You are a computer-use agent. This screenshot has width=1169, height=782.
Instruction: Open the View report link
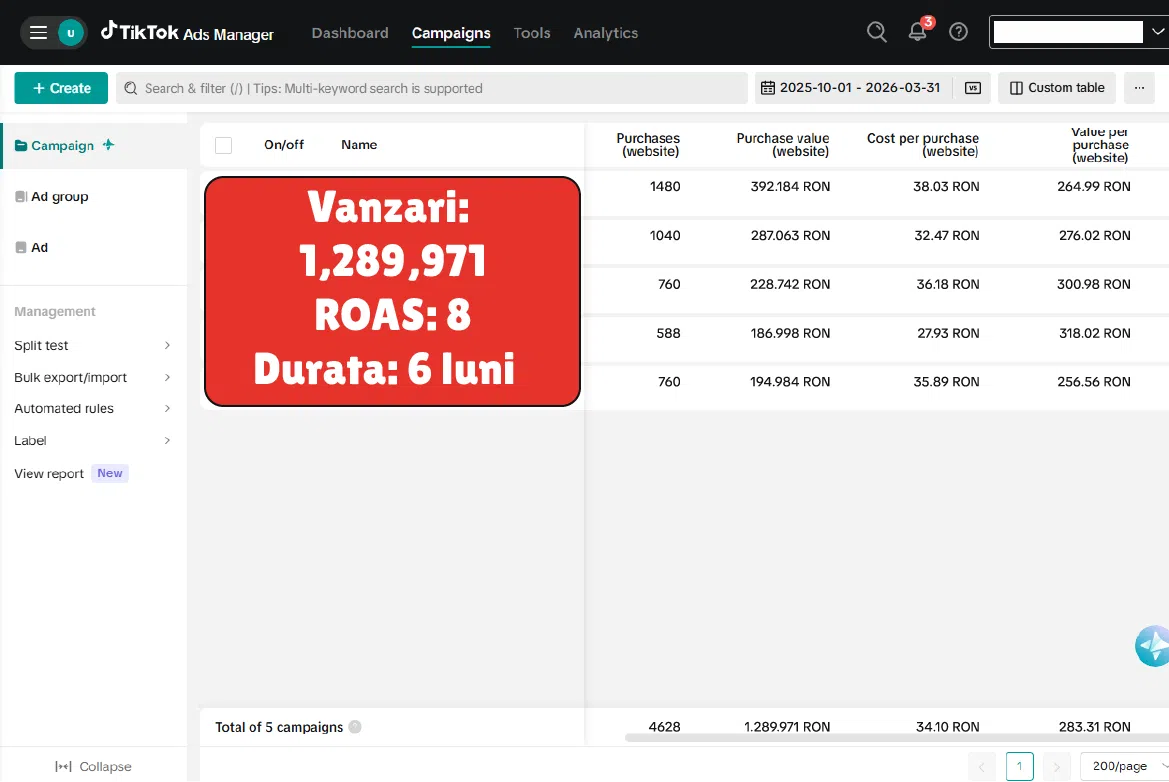click(49, 474)
